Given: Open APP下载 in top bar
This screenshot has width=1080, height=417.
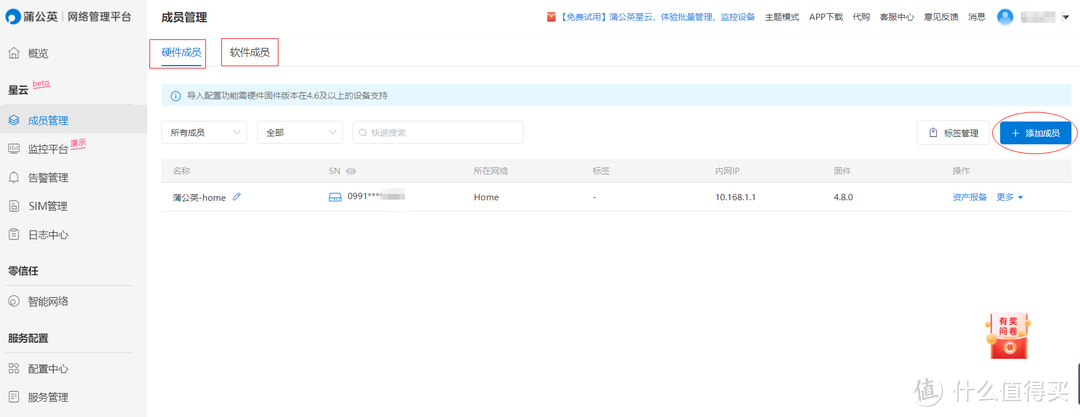Looking at the screenshot, I should 826,17.
